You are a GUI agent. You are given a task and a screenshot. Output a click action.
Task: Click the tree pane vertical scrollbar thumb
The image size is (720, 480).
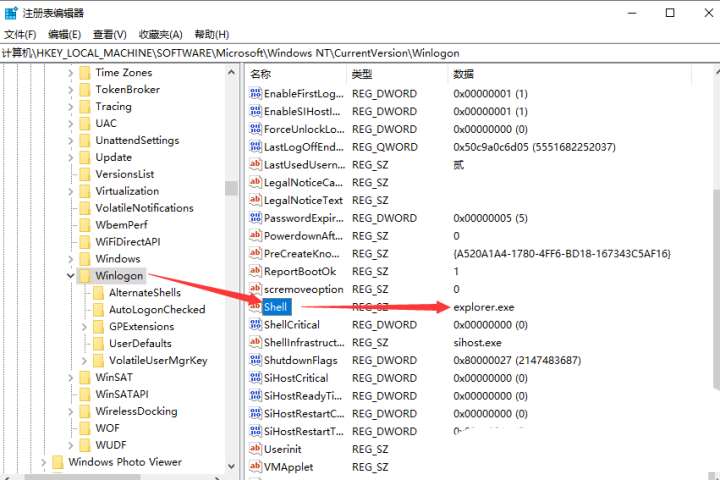coord(231,188)
